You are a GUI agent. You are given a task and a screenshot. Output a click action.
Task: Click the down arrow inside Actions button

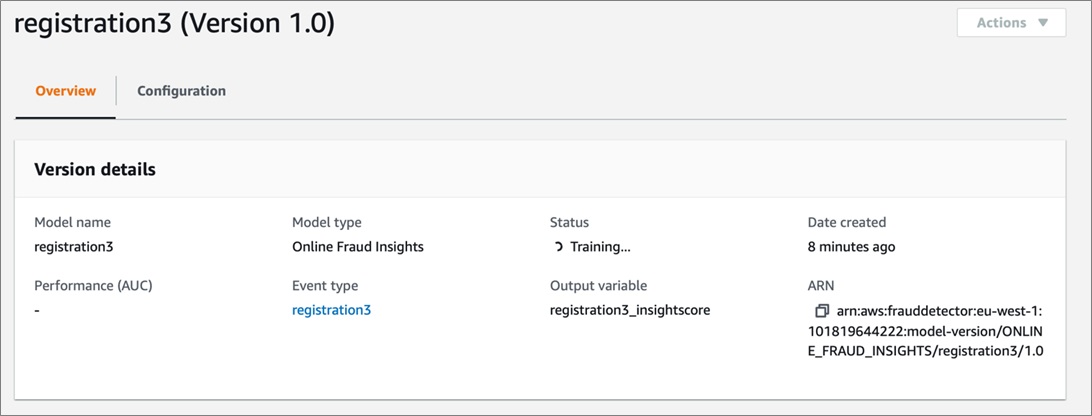[x=1042, y=22]
